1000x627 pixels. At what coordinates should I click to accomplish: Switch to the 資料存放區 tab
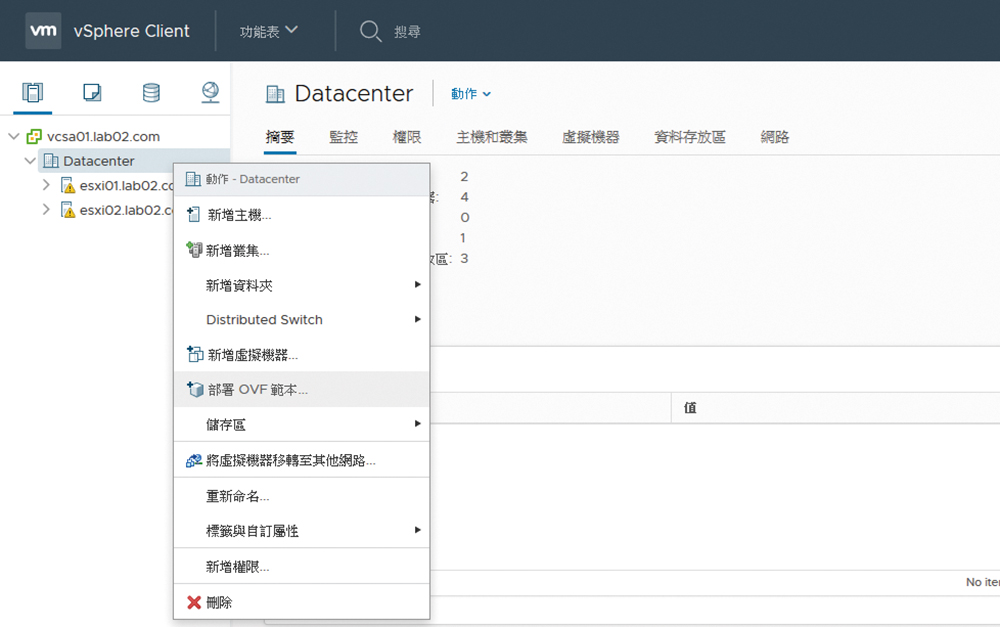(x=690, y=136)
